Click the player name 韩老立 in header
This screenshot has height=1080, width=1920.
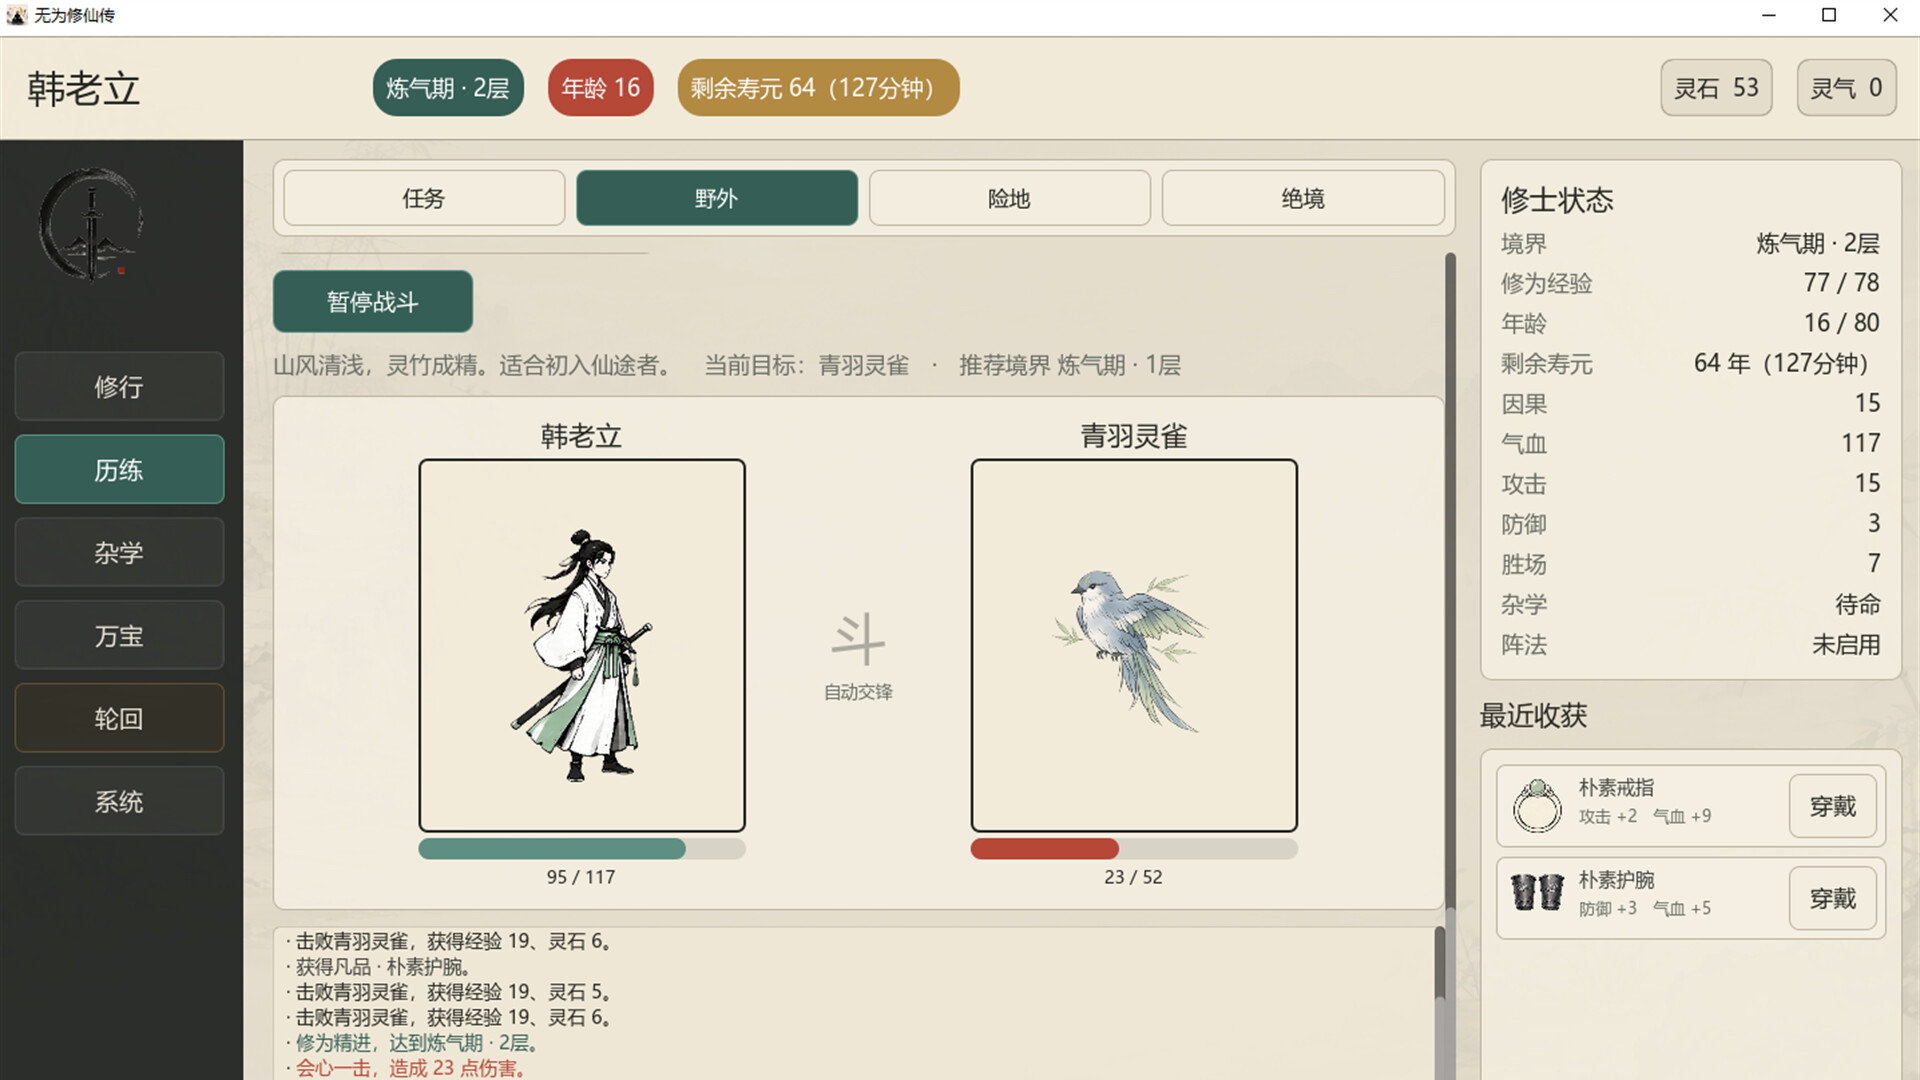click(83, 89)
